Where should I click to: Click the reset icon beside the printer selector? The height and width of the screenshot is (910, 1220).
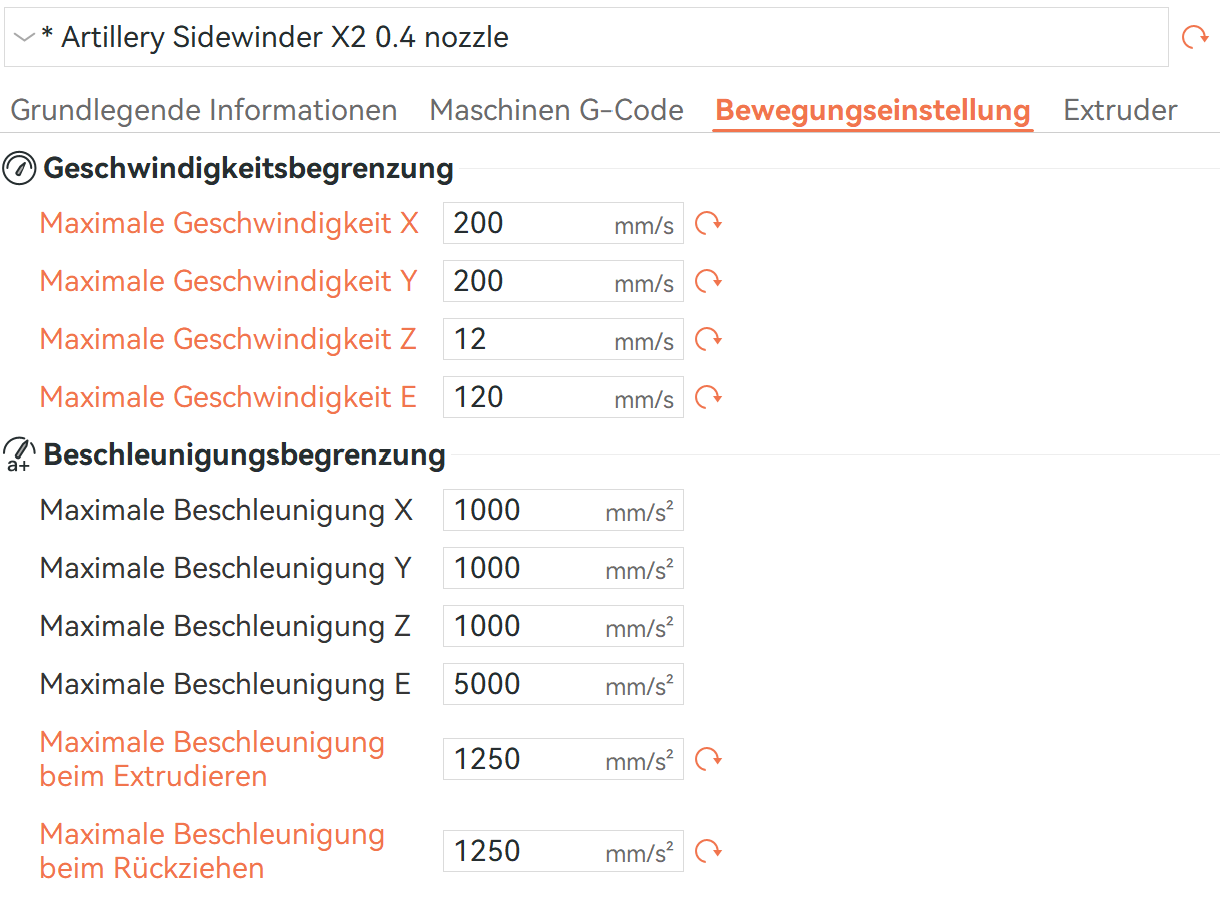(x=1197, y=36)
